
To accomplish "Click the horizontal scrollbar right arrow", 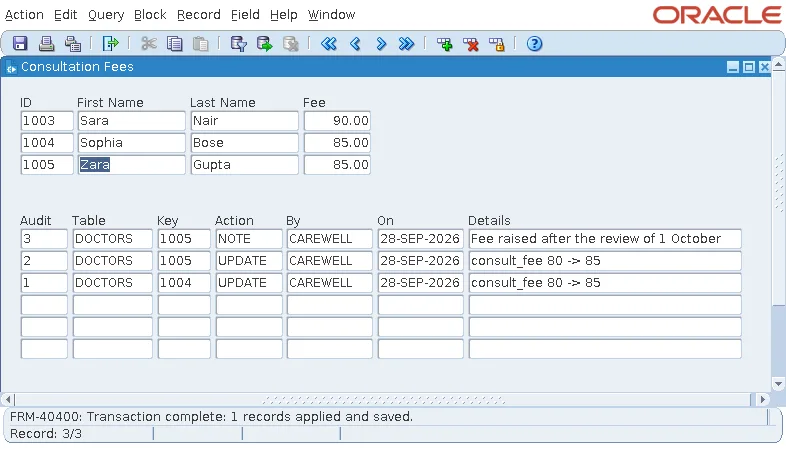I will coord(763,400).
